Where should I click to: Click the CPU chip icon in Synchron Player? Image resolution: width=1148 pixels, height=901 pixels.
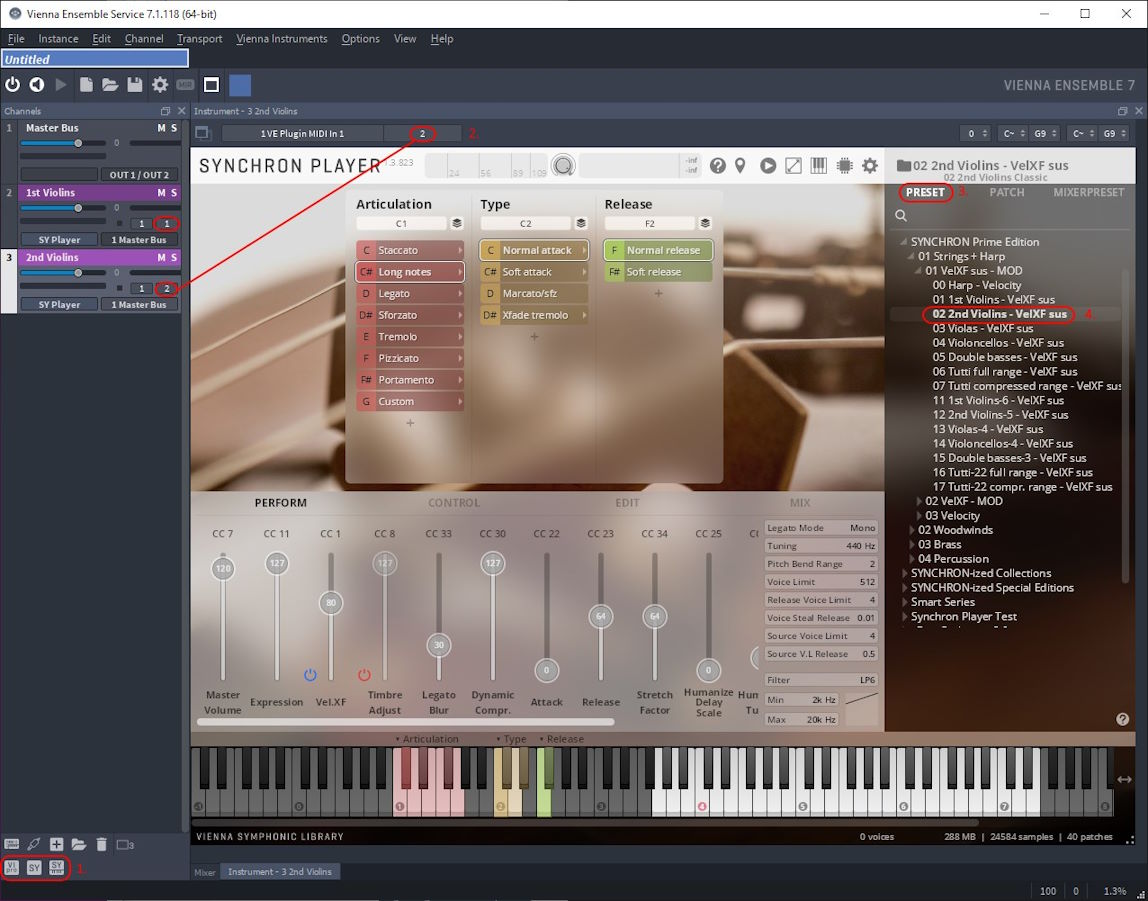pyautogui.click(x=844, y=166)
